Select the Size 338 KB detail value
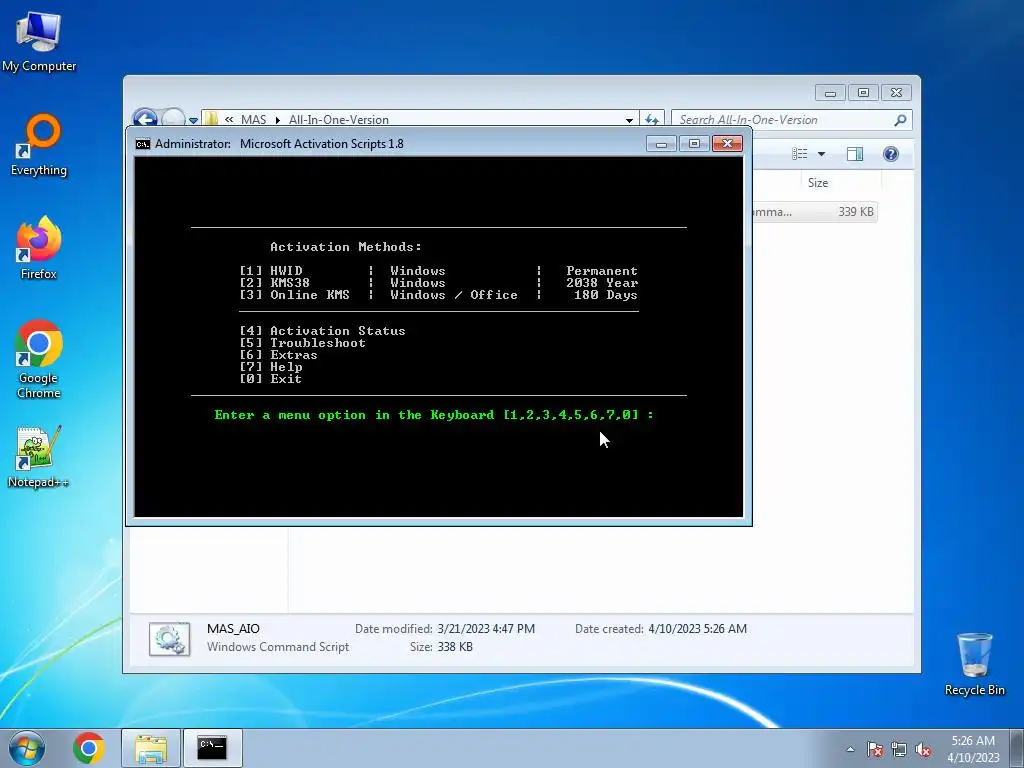Image resolution: width=1024 pixels, height=768 pixels. point(455,647)
